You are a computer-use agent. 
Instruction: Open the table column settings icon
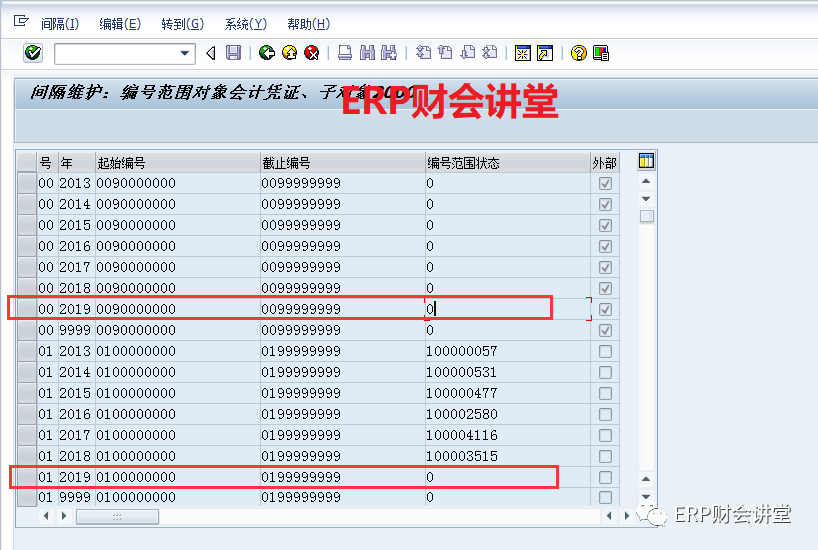[646, 162]
